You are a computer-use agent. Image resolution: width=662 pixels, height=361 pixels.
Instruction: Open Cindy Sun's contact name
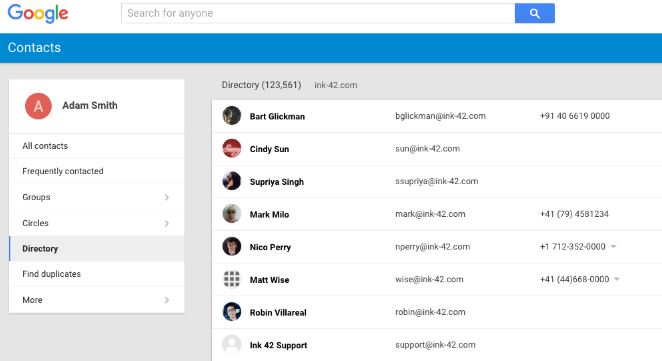coord(269,149)
